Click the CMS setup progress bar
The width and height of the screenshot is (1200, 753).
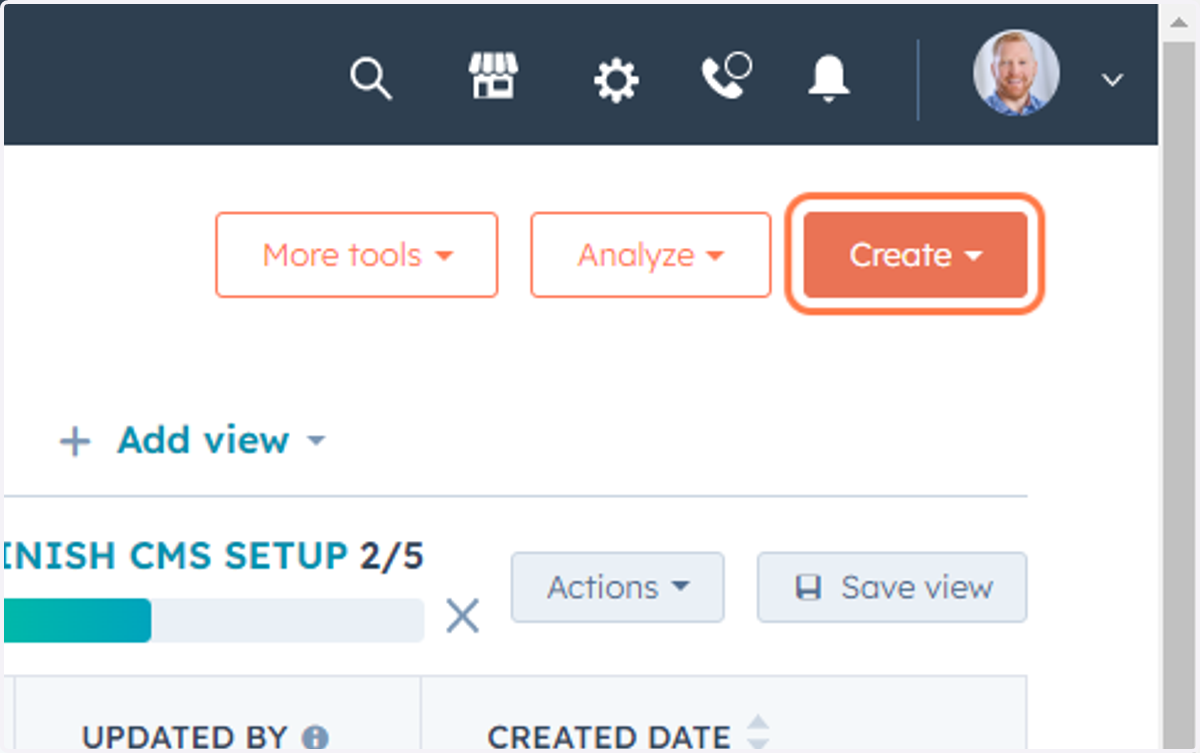(x=214, y=620)
